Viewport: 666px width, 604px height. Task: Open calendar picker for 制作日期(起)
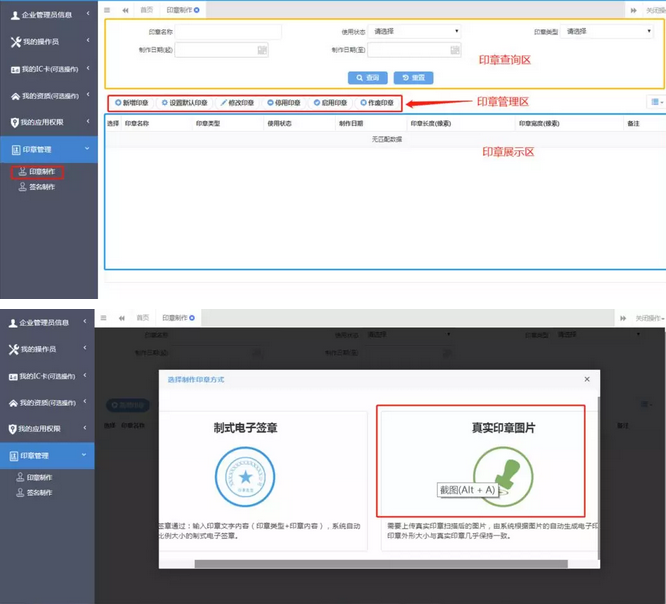[262, 49]
